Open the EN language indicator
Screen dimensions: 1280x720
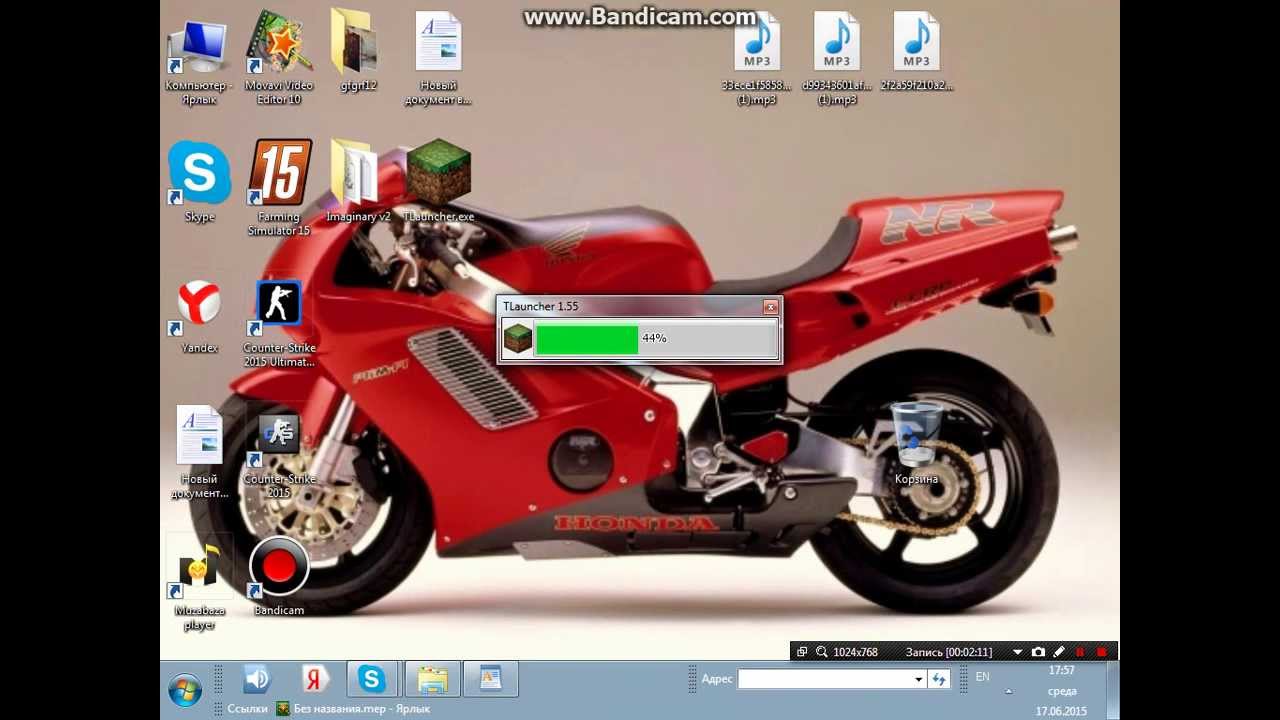982,677
